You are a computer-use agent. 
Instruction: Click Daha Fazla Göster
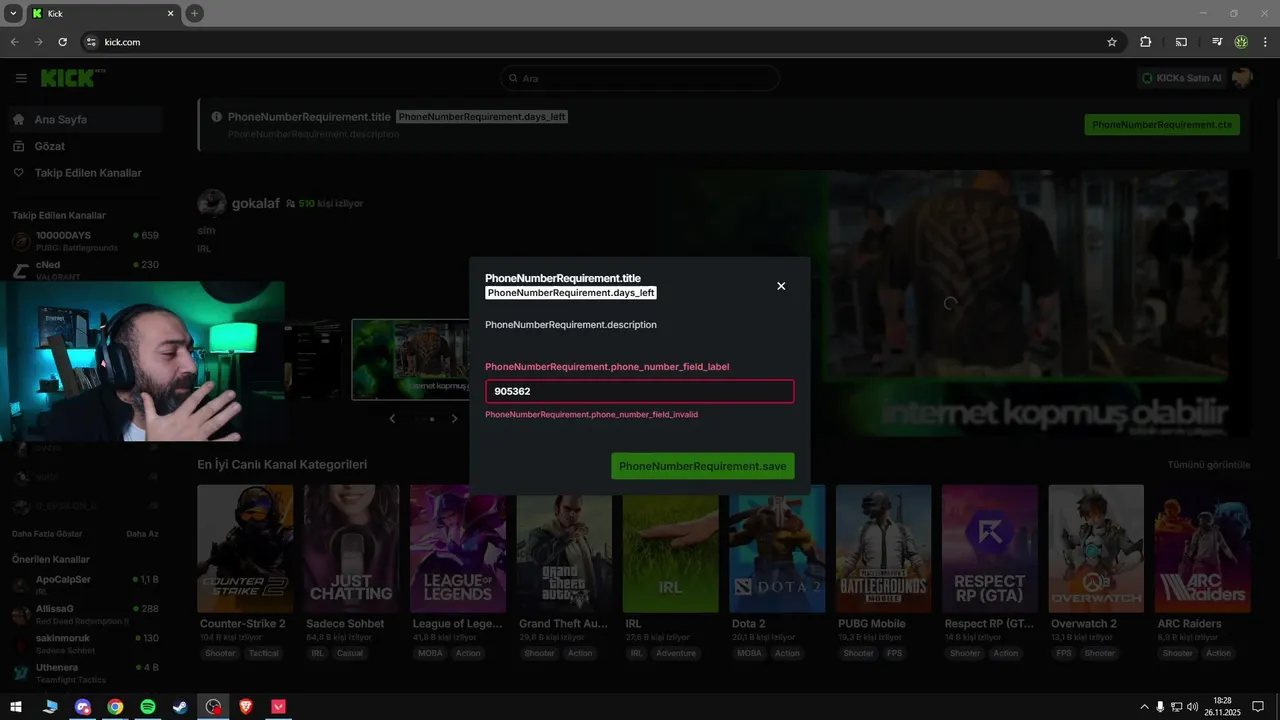pos(47,534)
